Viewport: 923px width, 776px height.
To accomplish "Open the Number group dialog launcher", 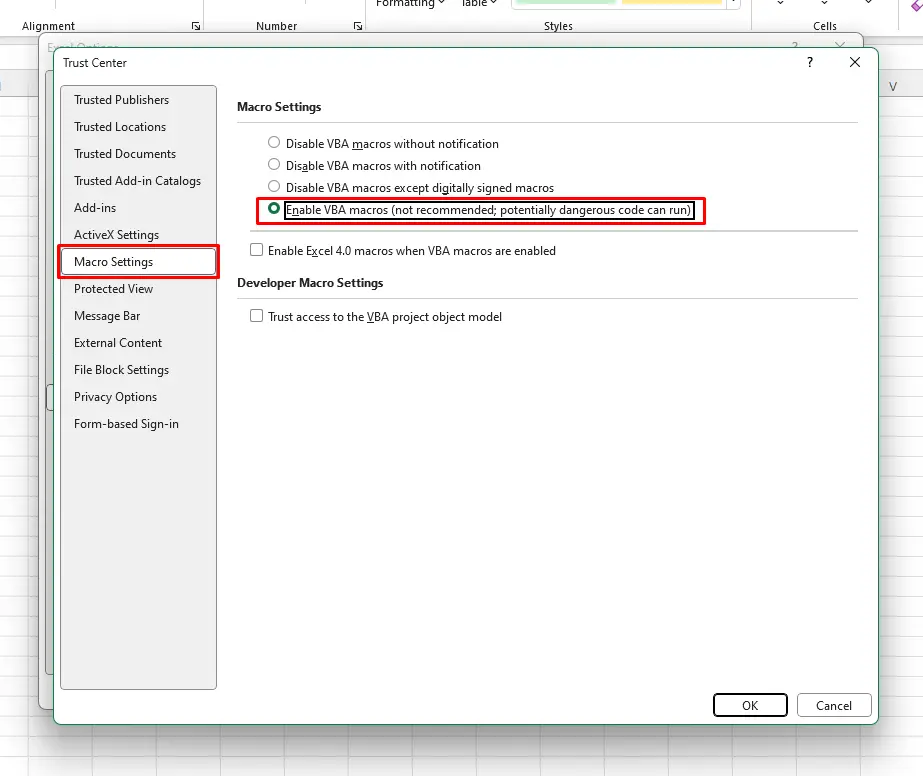I will click(x=358, y=27).
